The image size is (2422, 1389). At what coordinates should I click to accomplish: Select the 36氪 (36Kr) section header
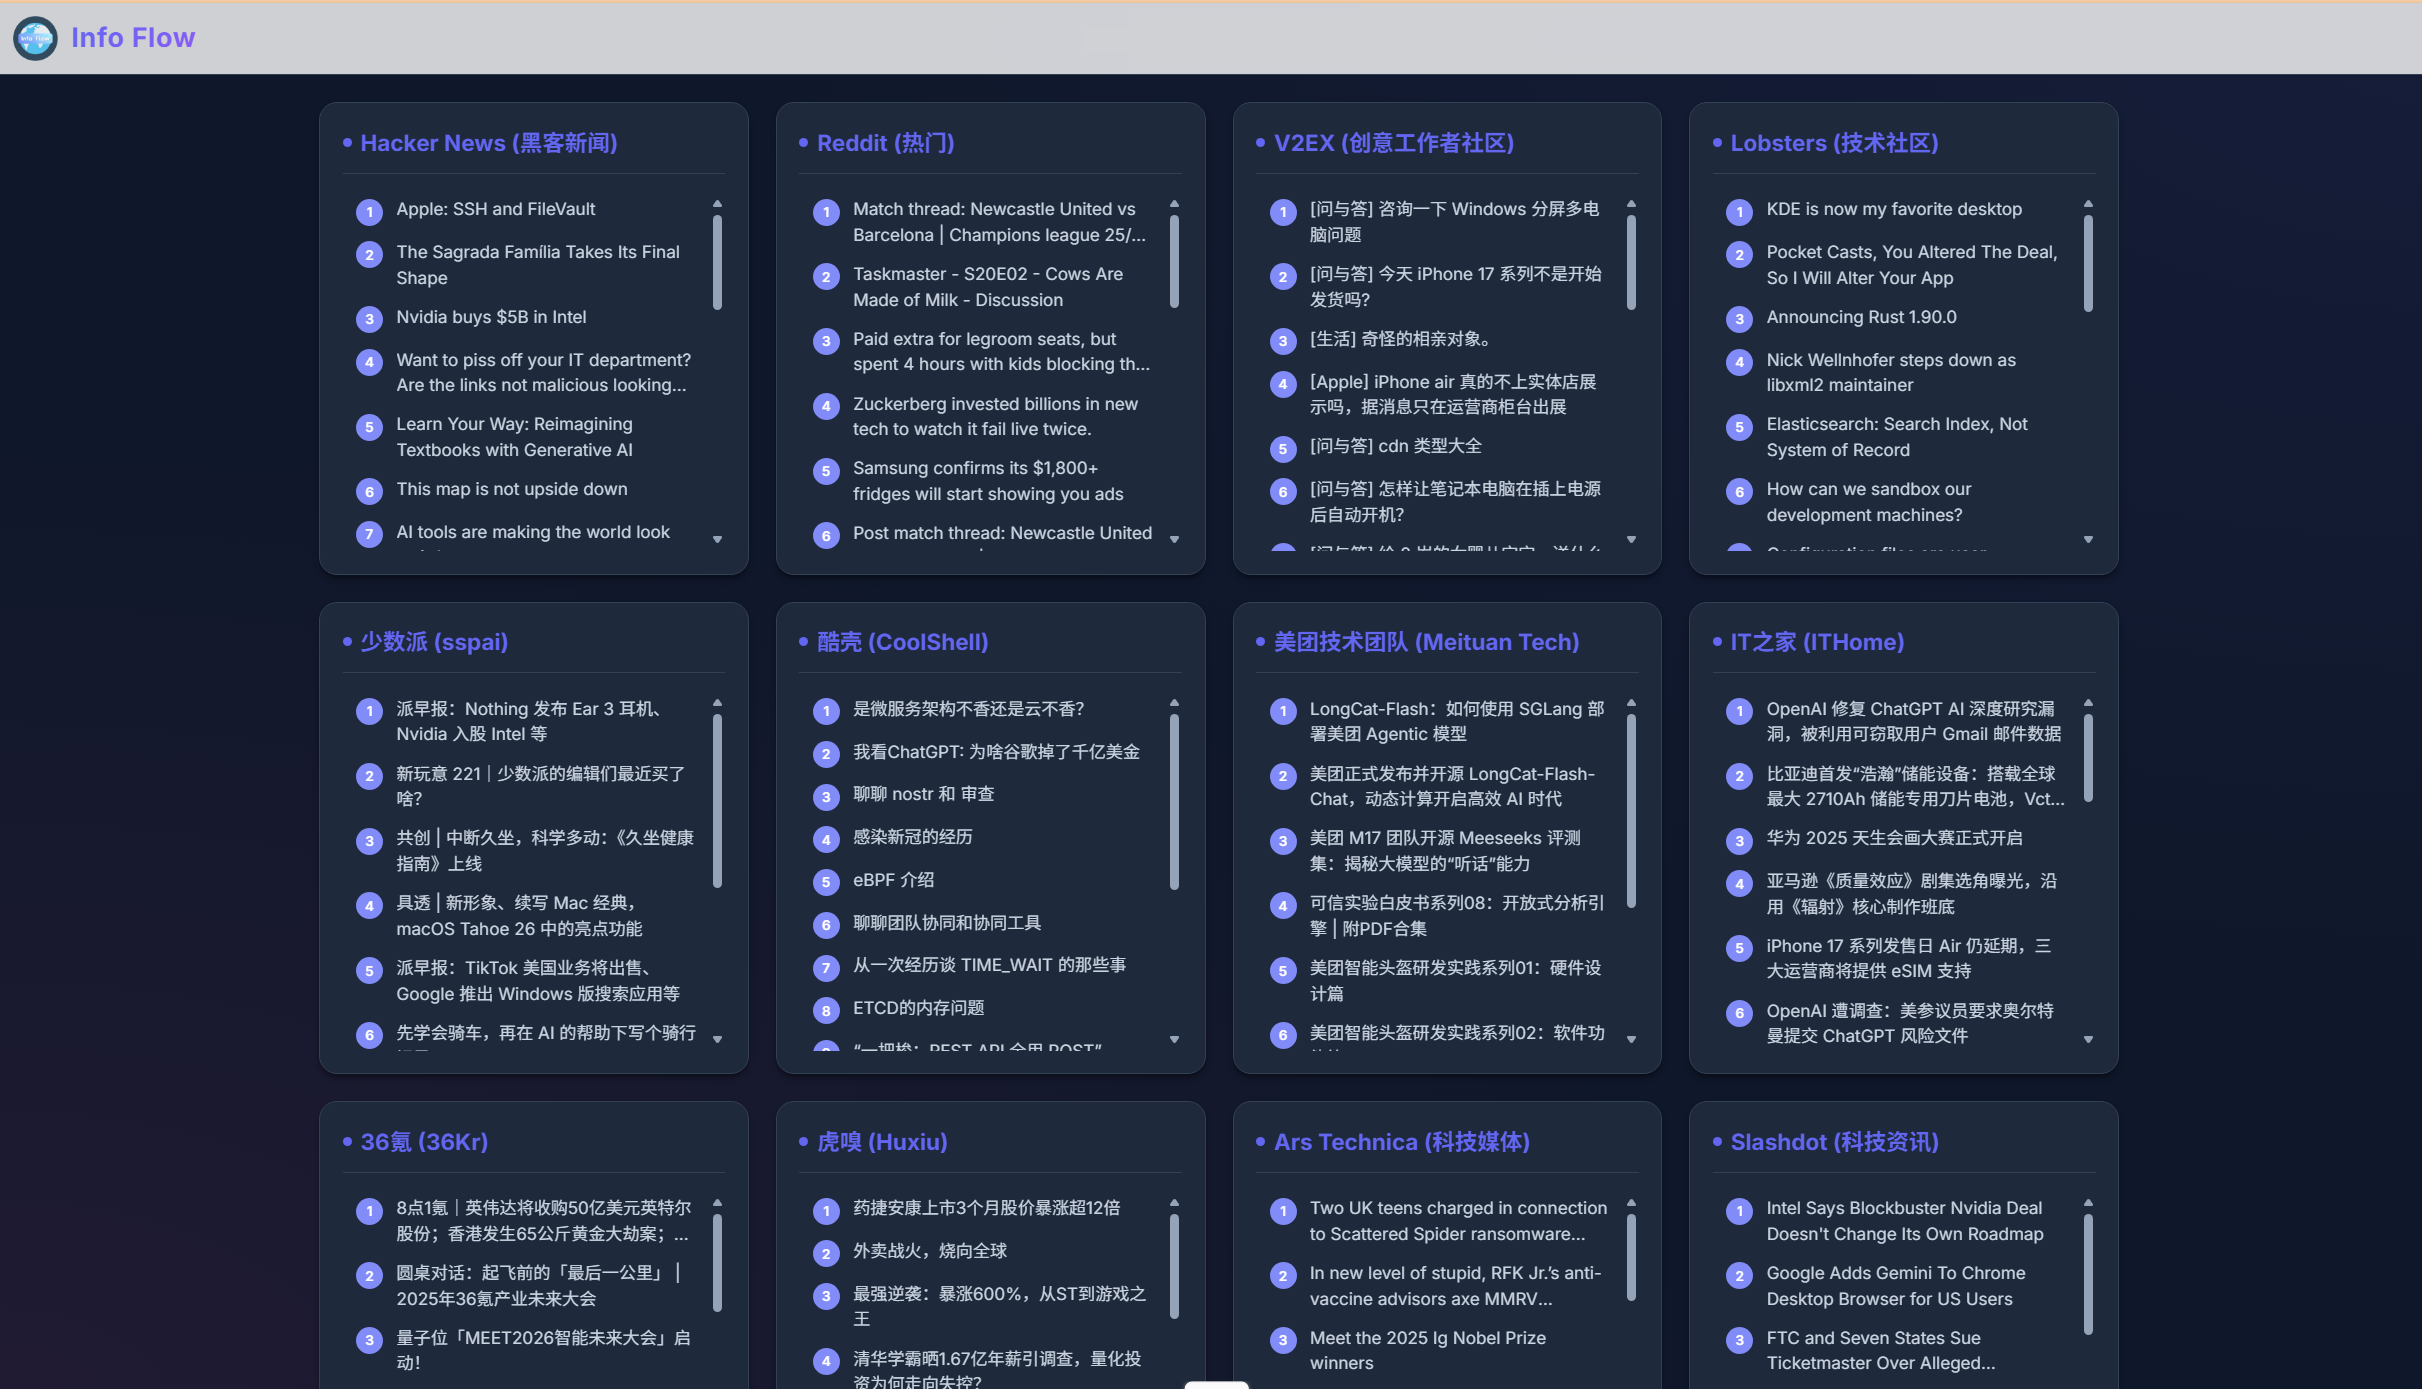click(x=423, y=1141)
